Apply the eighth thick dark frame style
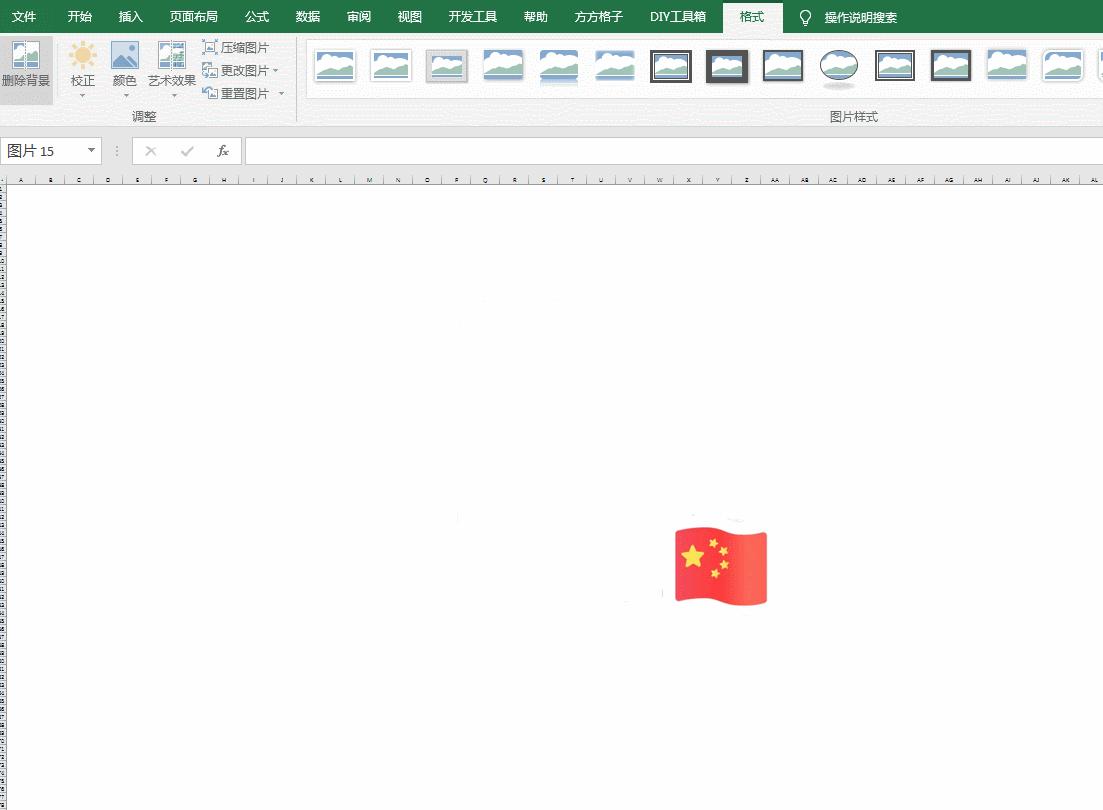 tap(727, 65)
